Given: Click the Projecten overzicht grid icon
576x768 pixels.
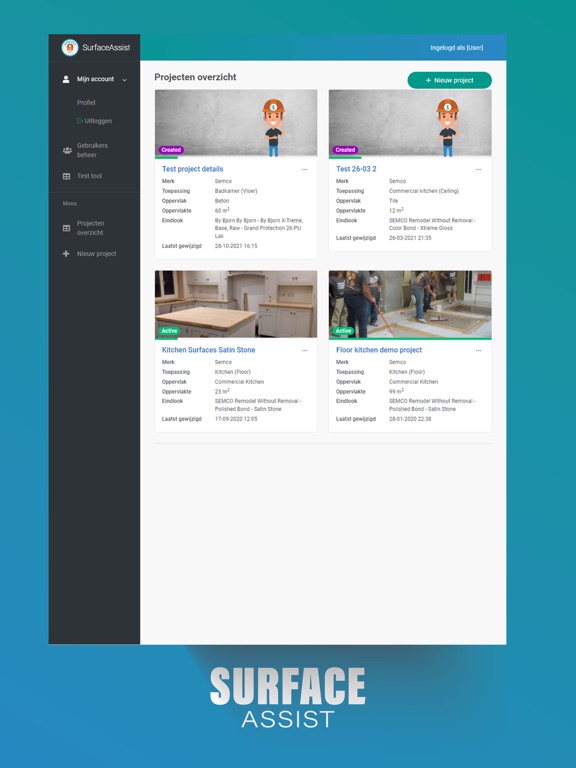Looking at the screenshot, I should tap(67, 228).
